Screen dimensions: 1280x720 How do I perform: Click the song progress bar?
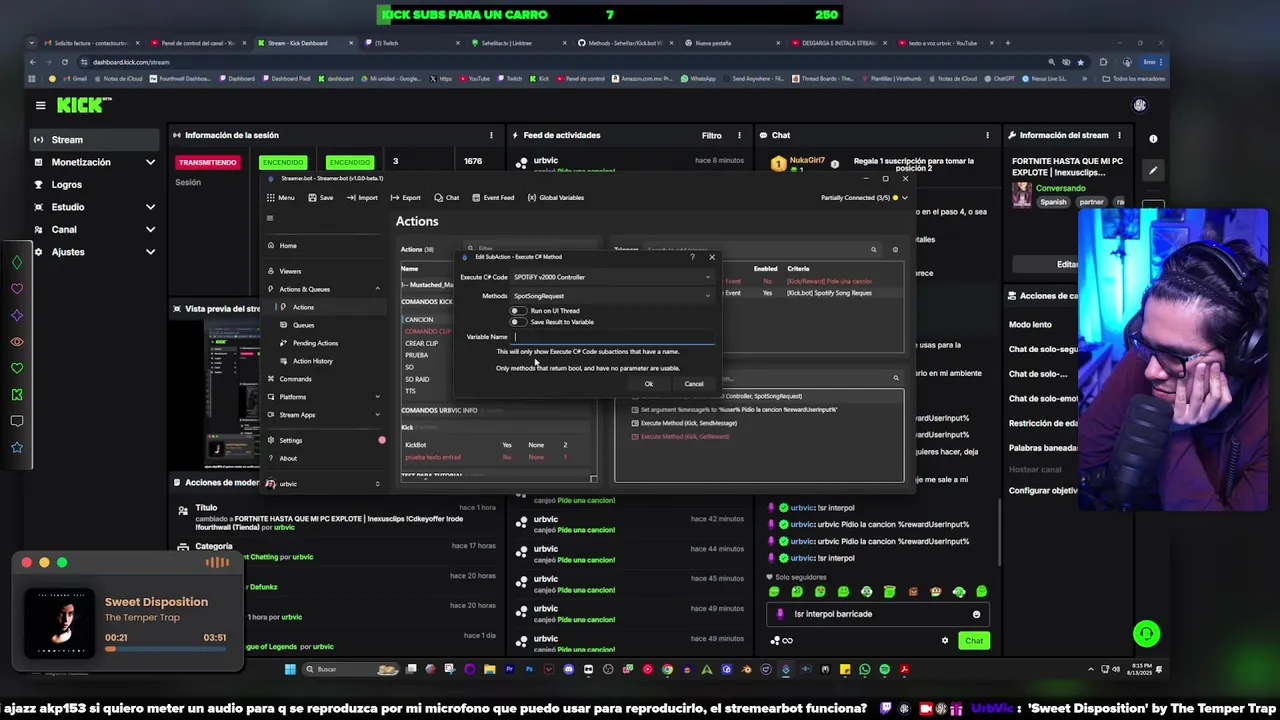[x=165, y=649]
